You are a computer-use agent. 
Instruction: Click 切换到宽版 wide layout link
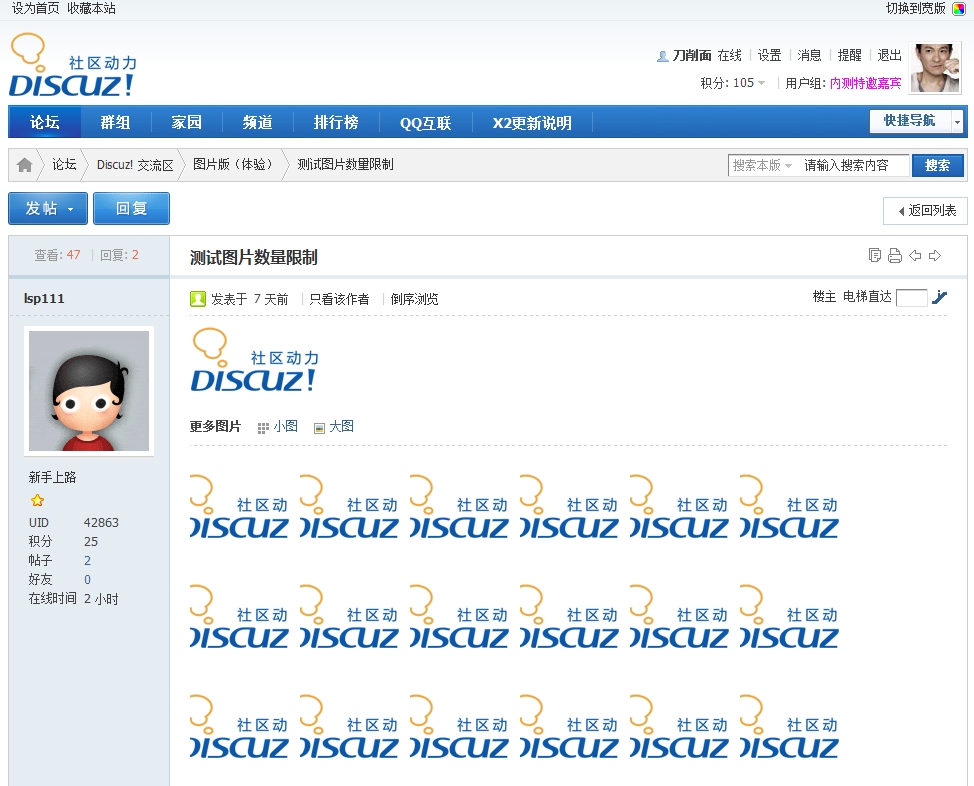pos(916,9)
